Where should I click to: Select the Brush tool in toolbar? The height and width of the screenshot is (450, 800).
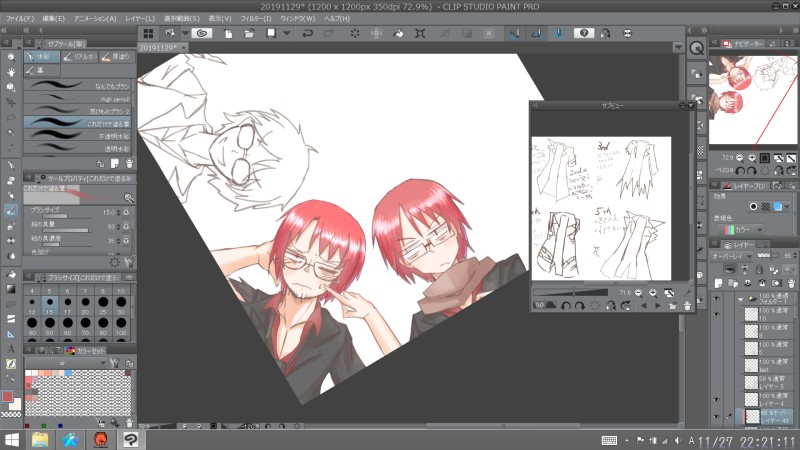click(11, 210)
